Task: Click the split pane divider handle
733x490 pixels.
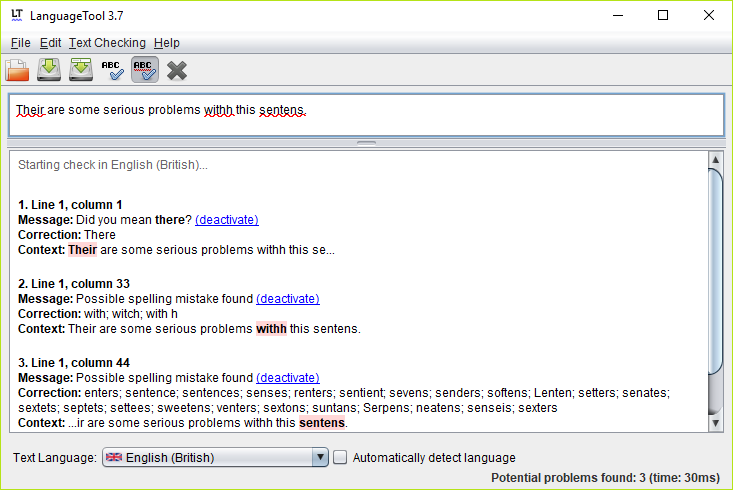Action: coord(366,143)
